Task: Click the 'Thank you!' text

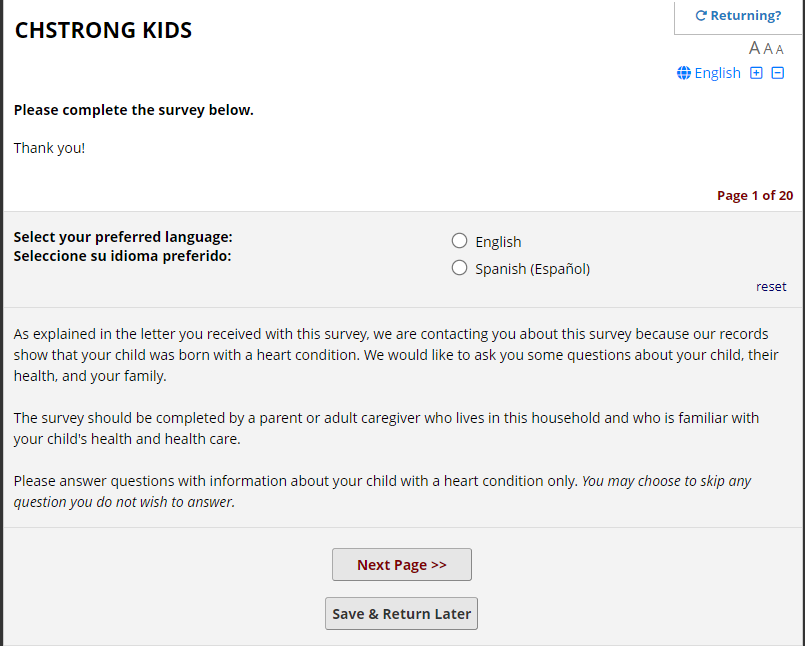Action: 50,148
